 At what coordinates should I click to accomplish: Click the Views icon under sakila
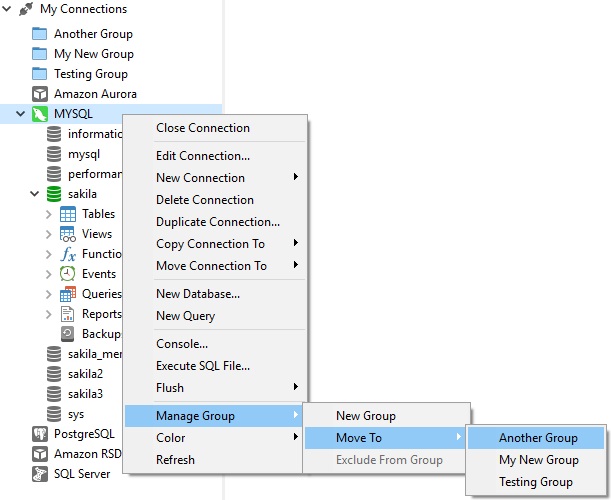[x=68, y=234]
